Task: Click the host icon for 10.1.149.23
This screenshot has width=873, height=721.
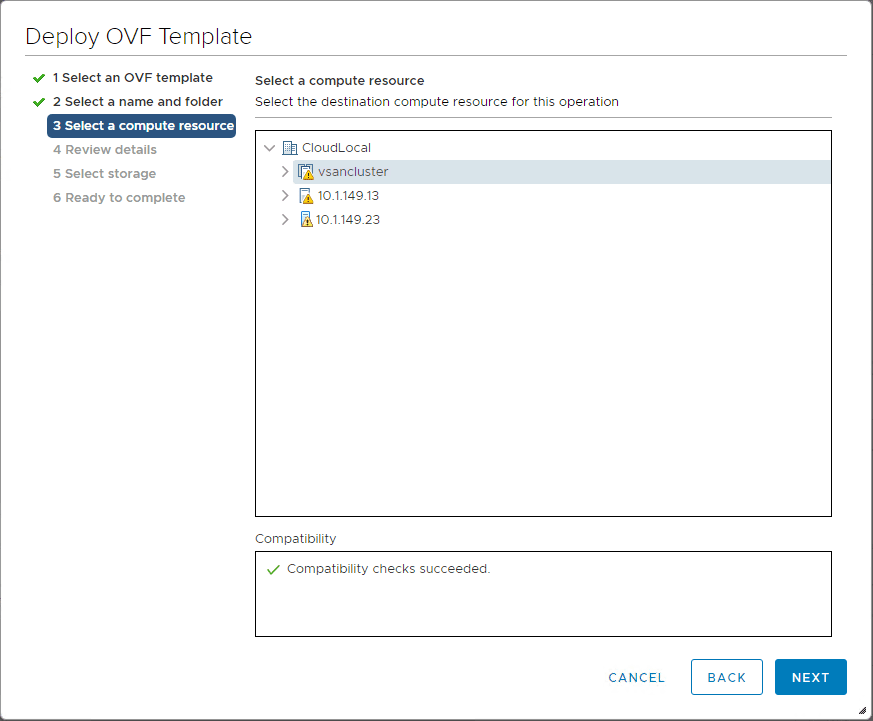Action: (305, 219)
